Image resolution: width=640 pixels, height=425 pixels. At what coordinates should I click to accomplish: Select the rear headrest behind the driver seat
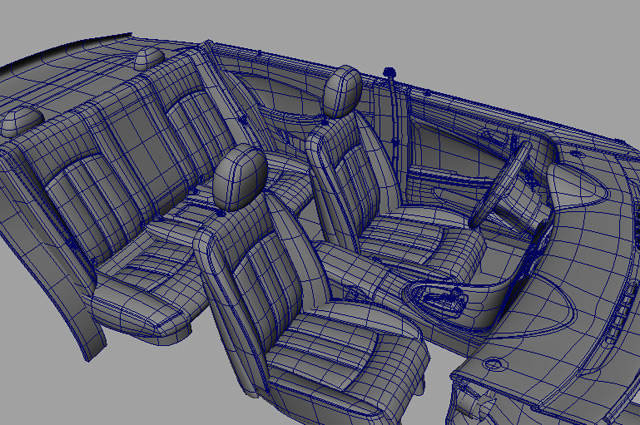point(149,58)
